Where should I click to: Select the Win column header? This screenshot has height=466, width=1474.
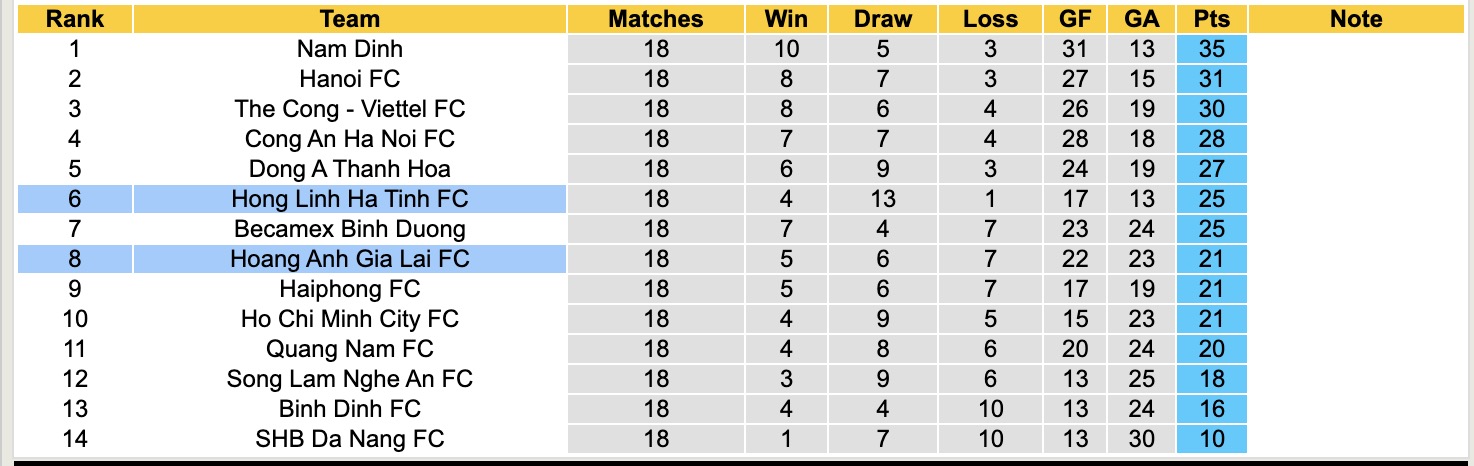click(786, 18)
